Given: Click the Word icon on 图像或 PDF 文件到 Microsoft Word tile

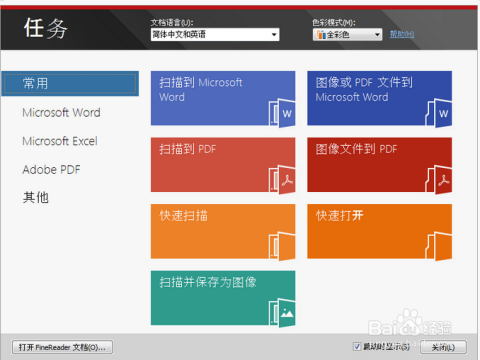Looking at the screenshot, I should point(439,113).
